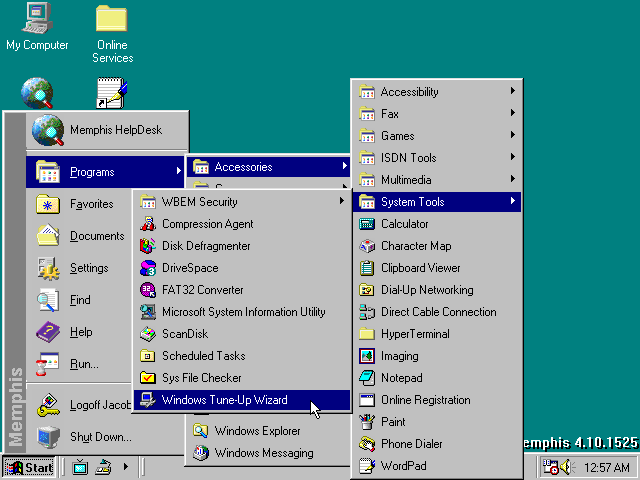Click the Notepad icon

(x=367, y=378)
